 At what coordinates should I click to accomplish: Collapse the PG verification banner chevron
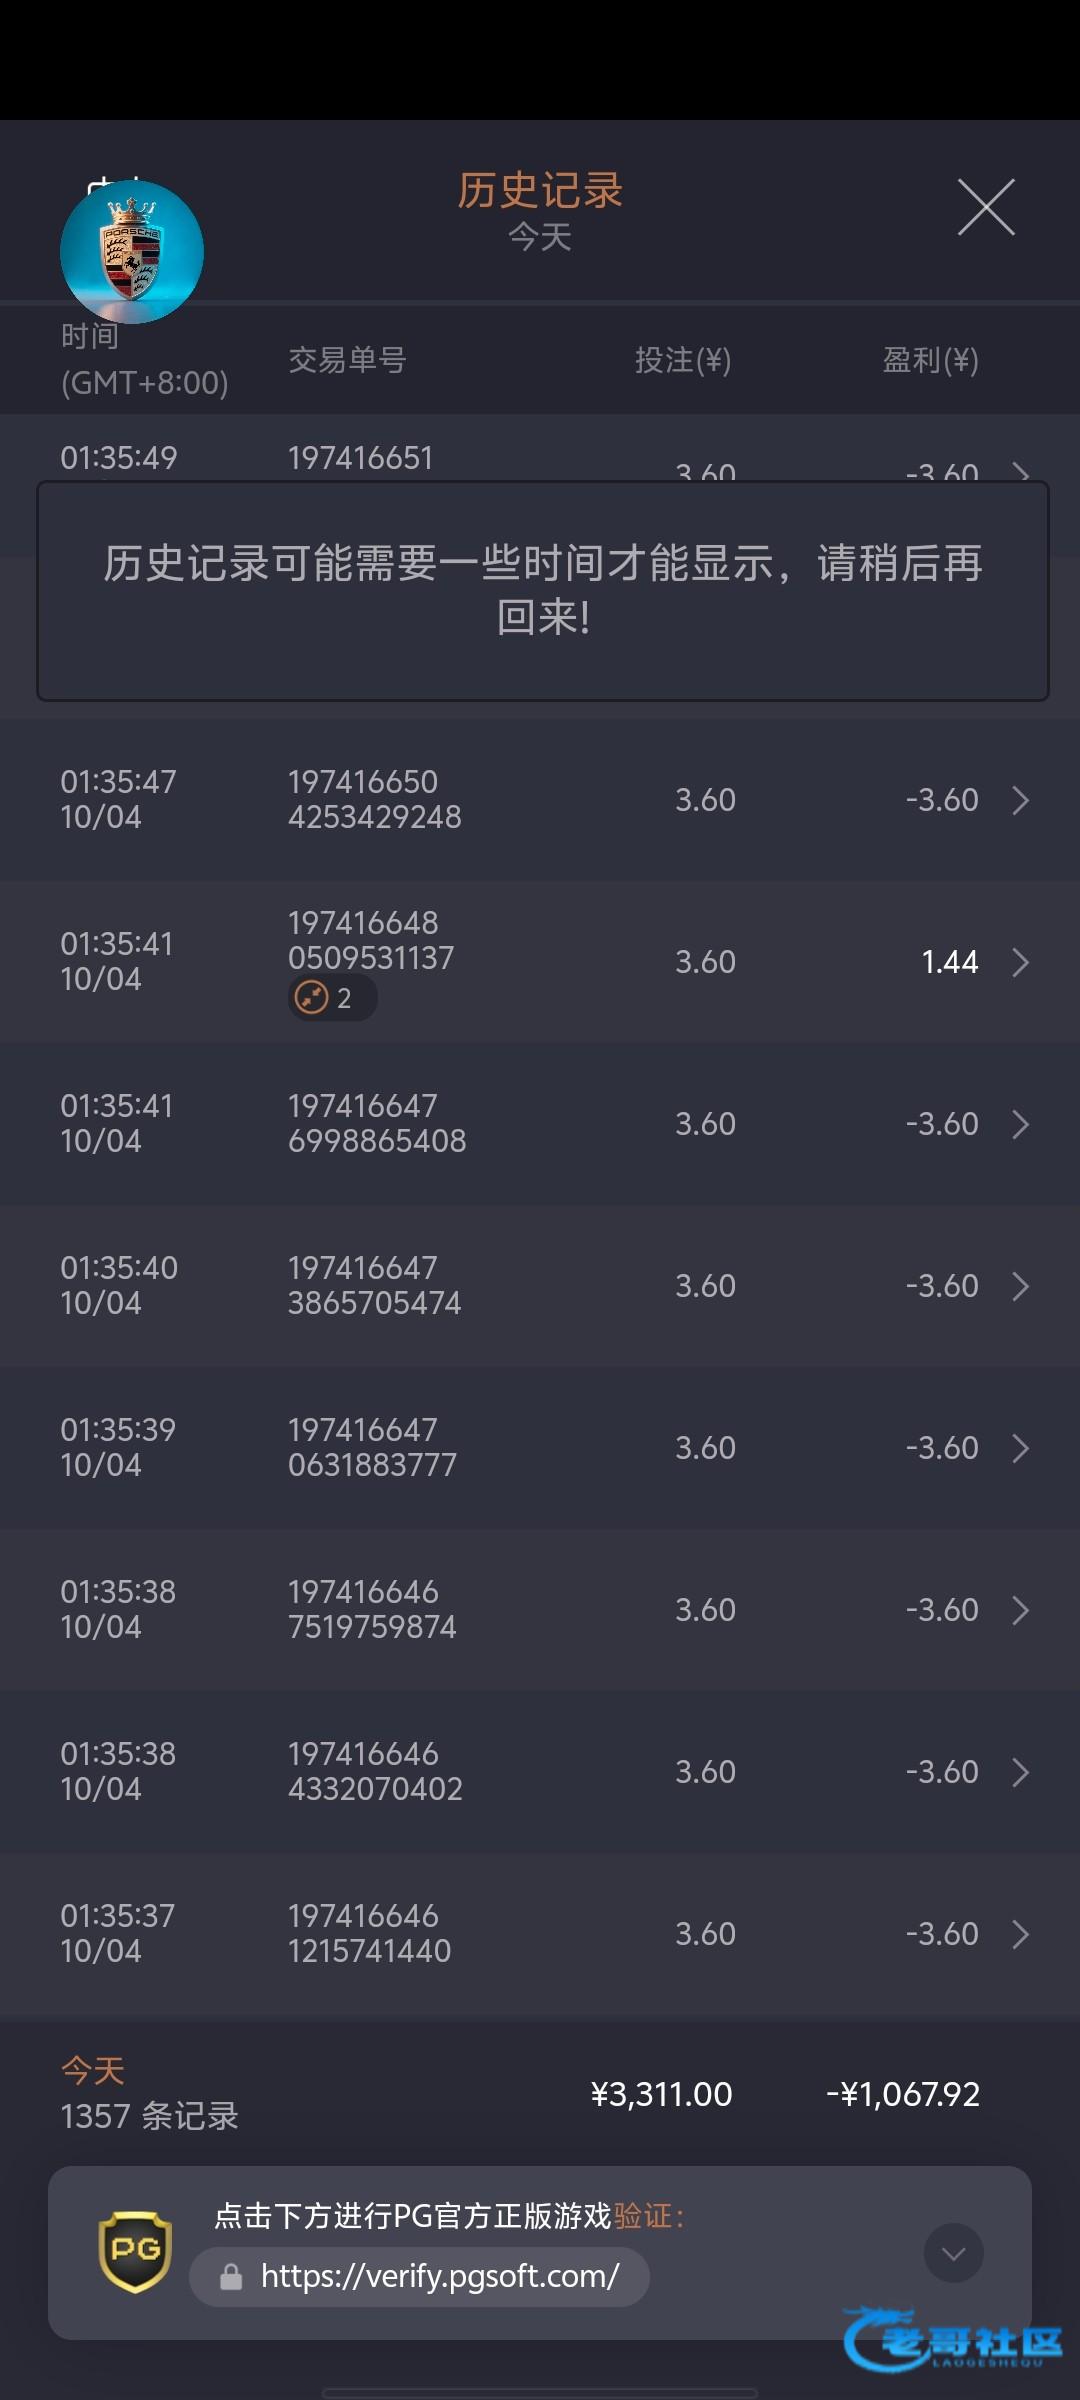pyautogui.click(x=953, y=2253)
